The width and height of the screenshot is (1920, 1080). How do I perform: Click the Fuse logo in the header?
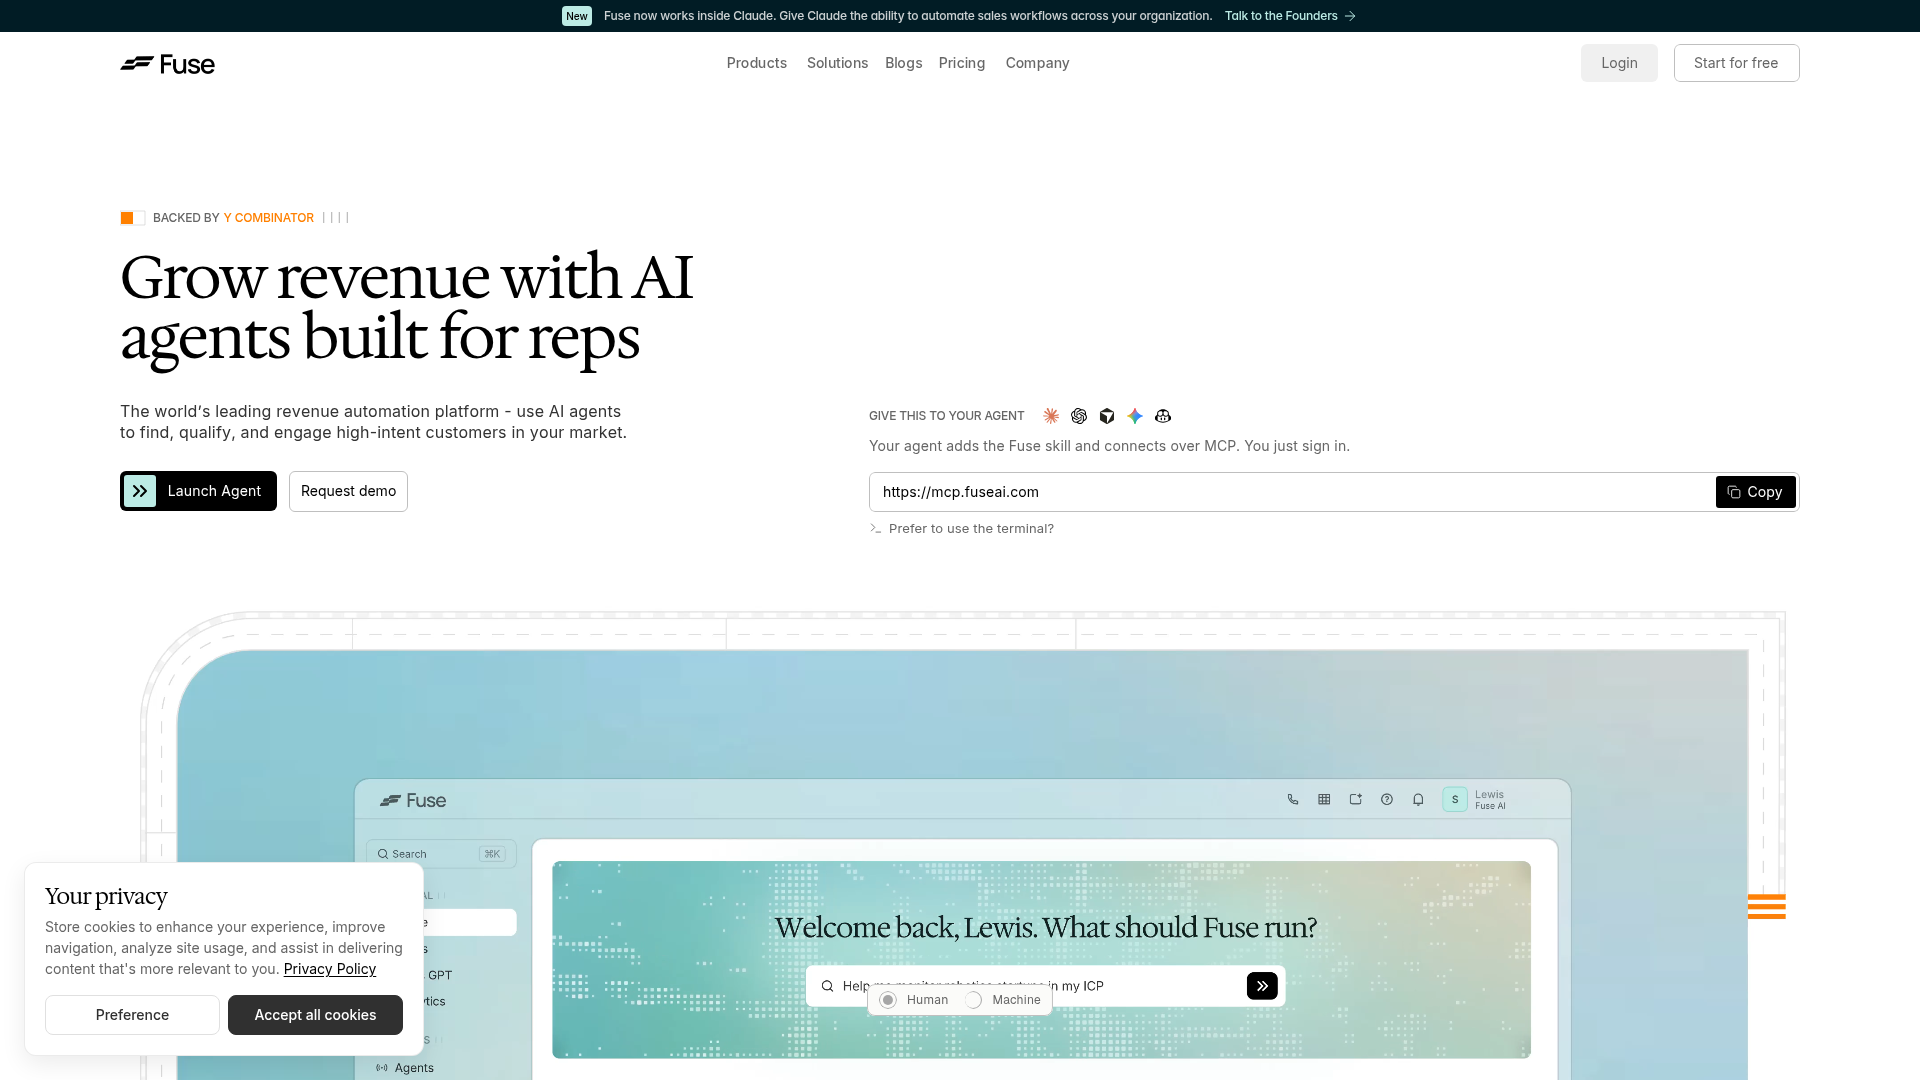click(167, 64)
